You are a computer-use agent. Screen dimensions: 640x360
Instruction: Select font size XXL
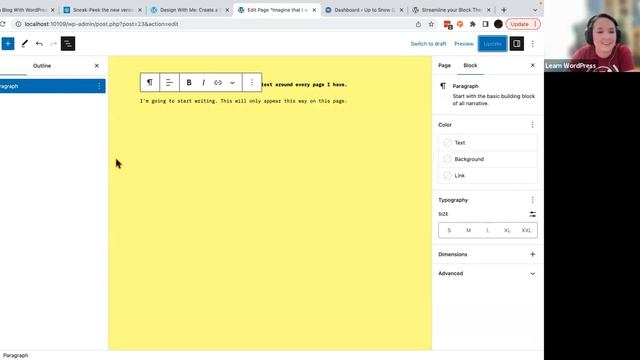click(527, 231)
